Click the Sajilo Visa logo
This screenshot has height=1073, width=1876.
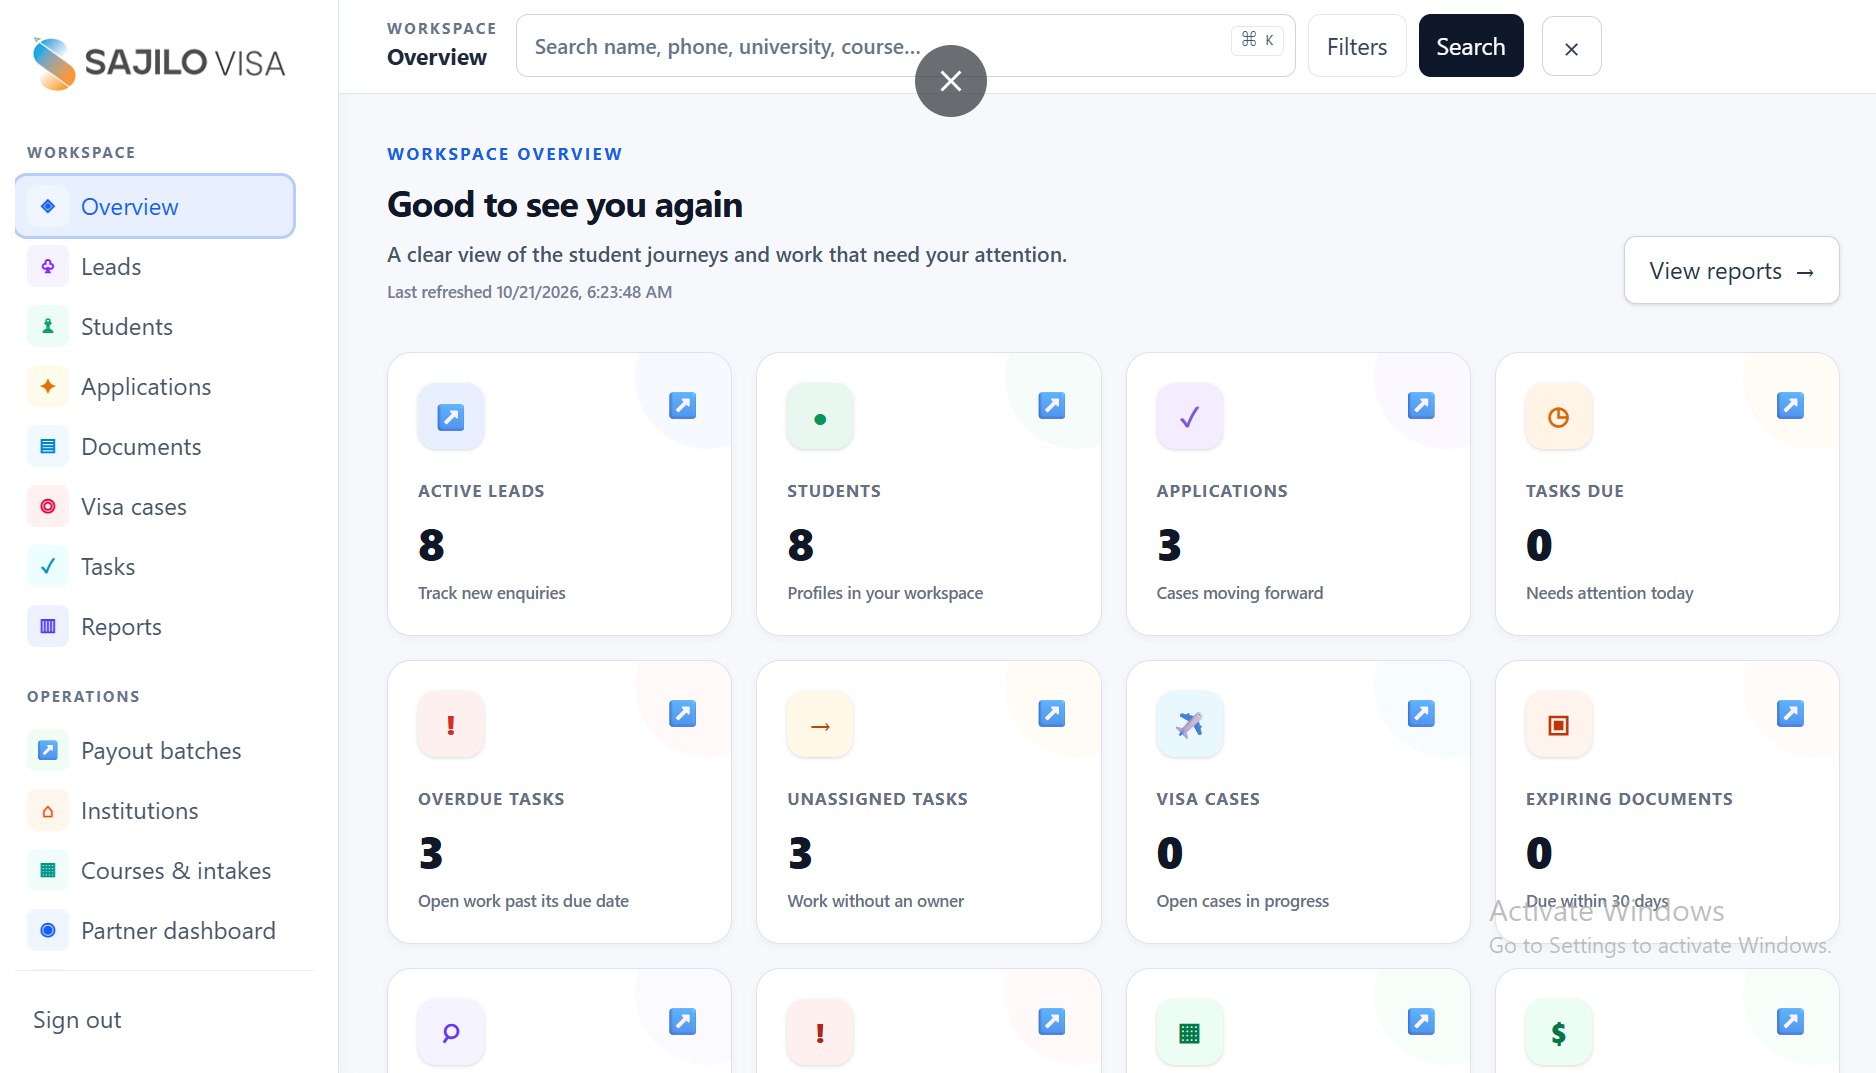point(158,63)
